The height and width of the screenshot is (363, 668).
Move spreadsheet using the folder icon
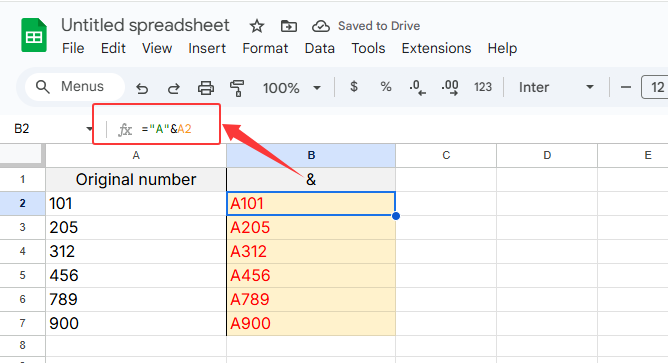tap(288, 26)
